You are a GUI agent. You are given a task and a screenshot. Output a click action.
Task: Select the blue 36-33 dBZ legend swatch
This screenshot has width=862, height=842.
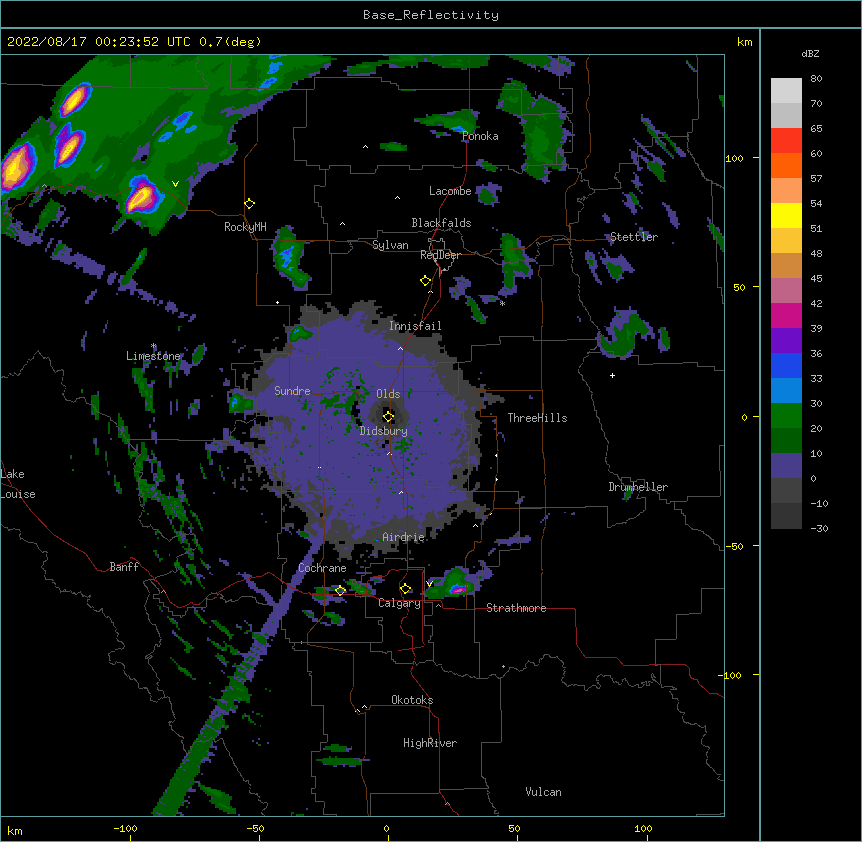click(786, 365)
